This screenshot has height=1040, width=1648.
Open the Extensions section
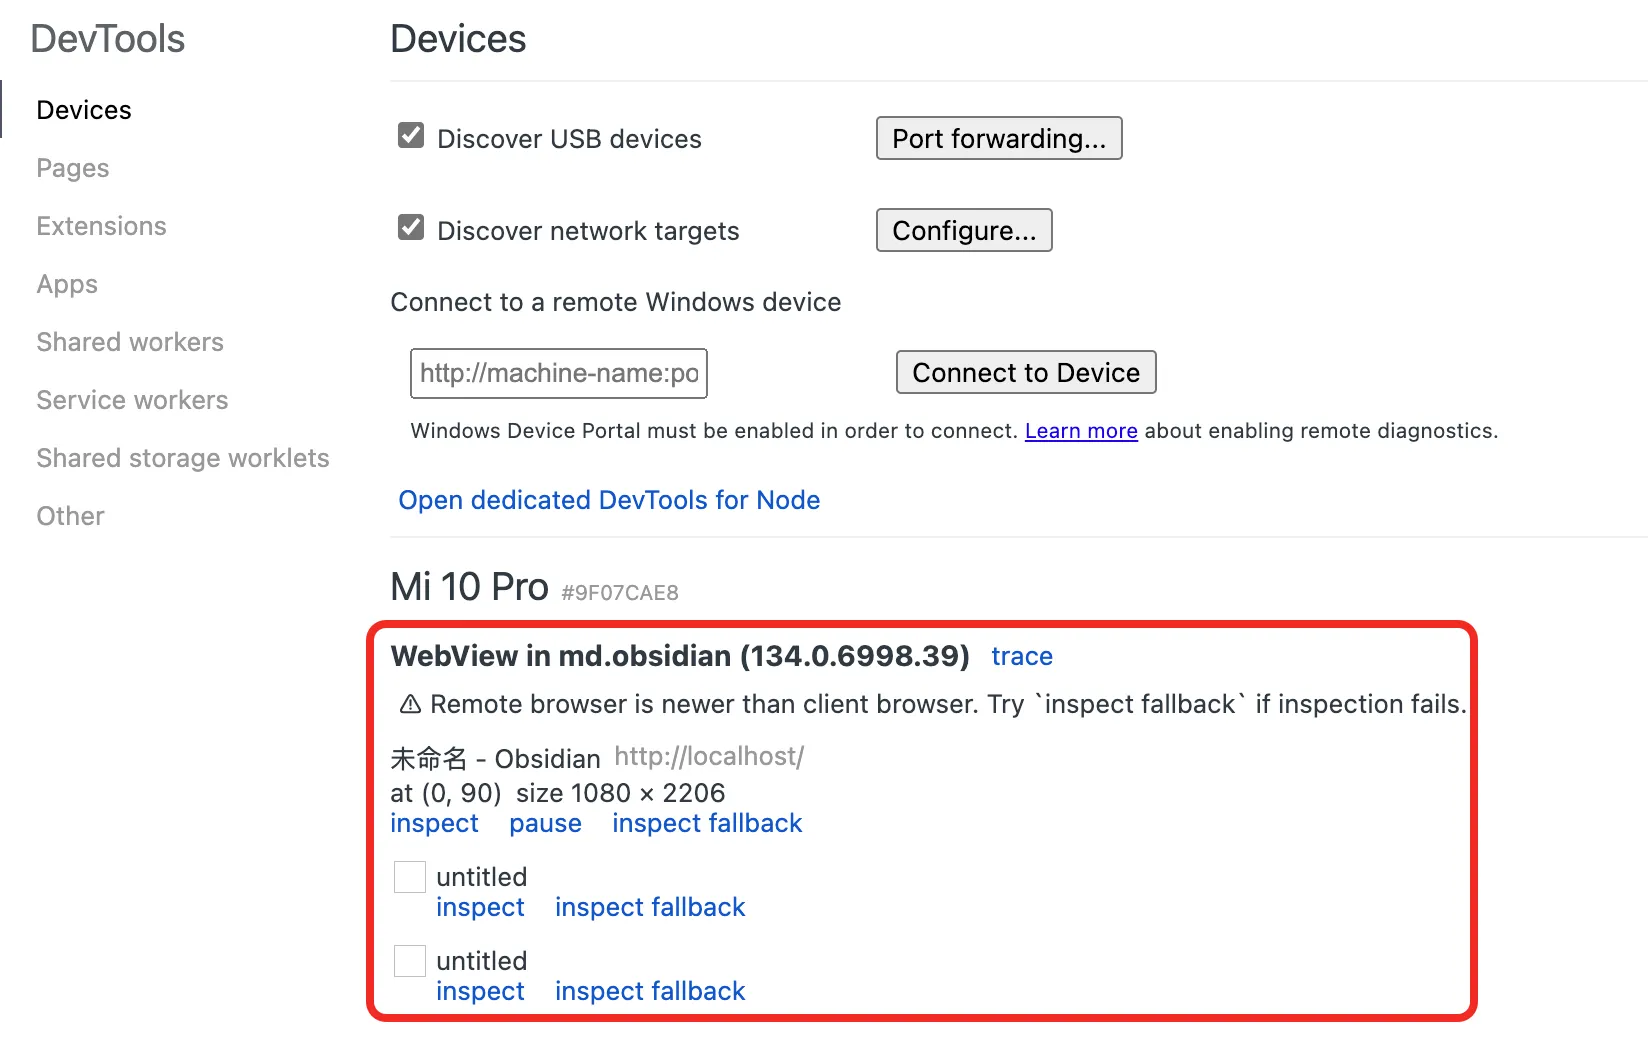pos(101,226)
